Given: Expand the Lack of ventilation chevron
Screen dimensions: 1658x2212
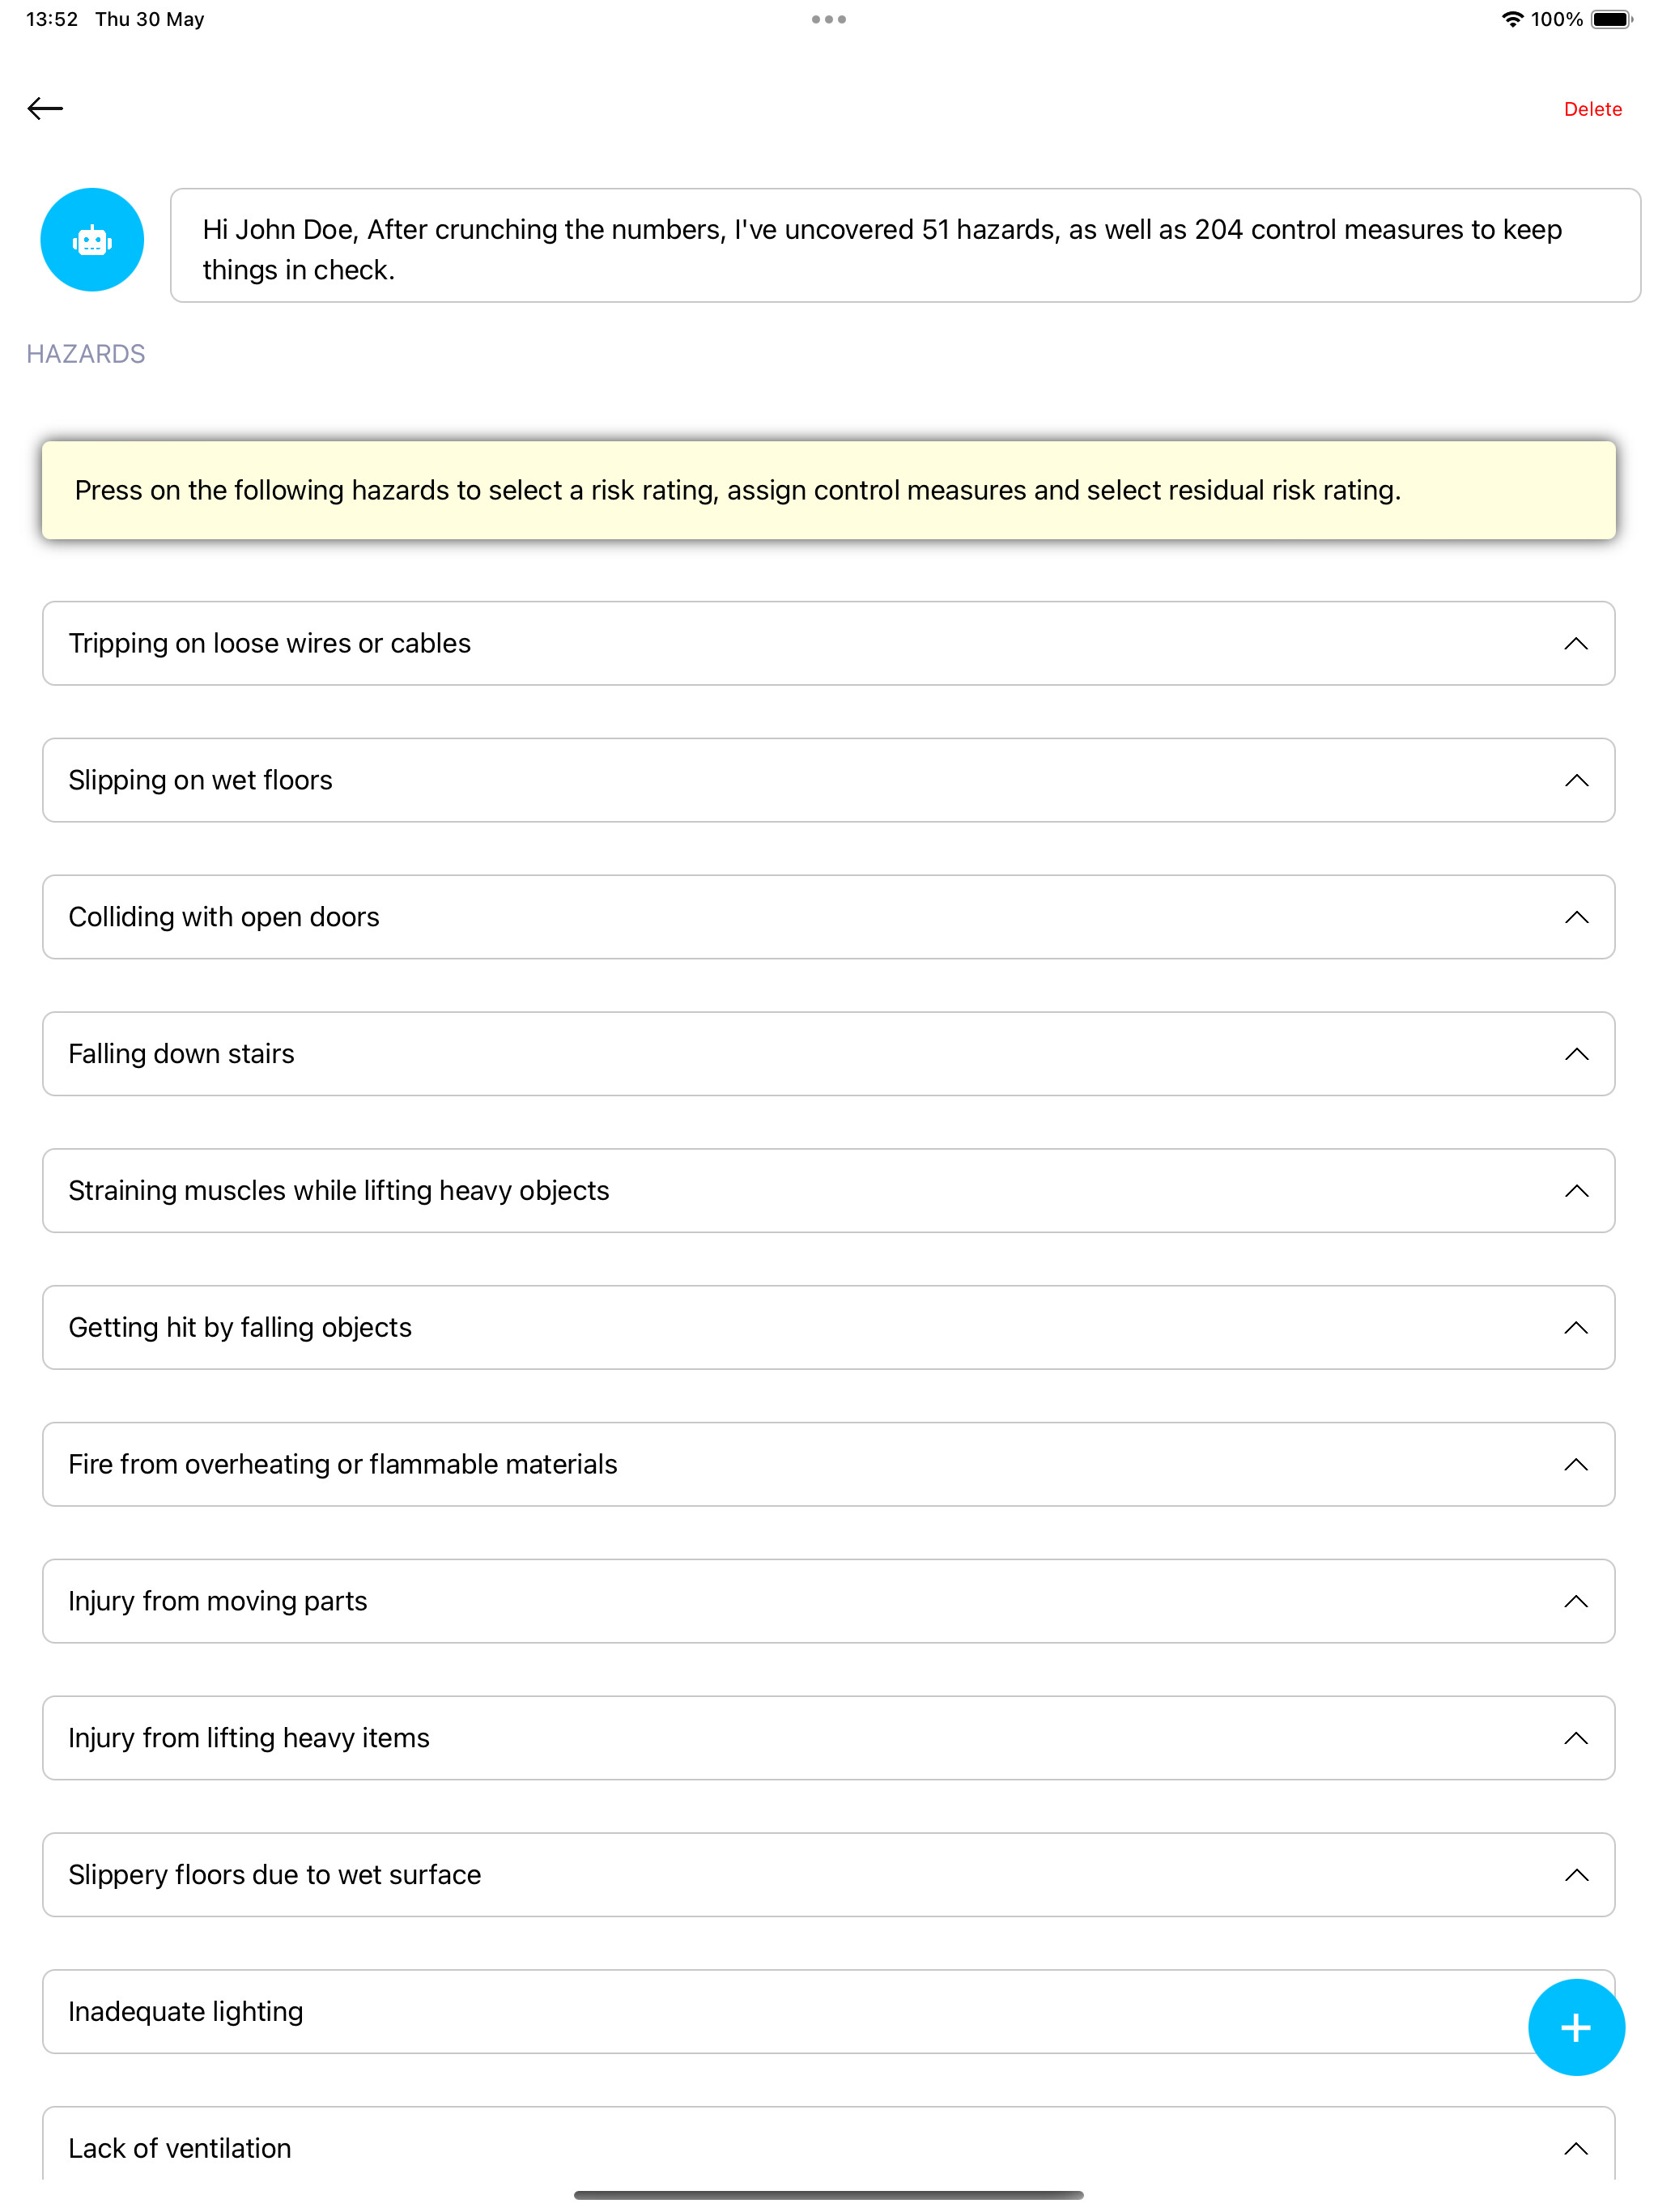Looking at the screenshot, I should 1575,2148.
